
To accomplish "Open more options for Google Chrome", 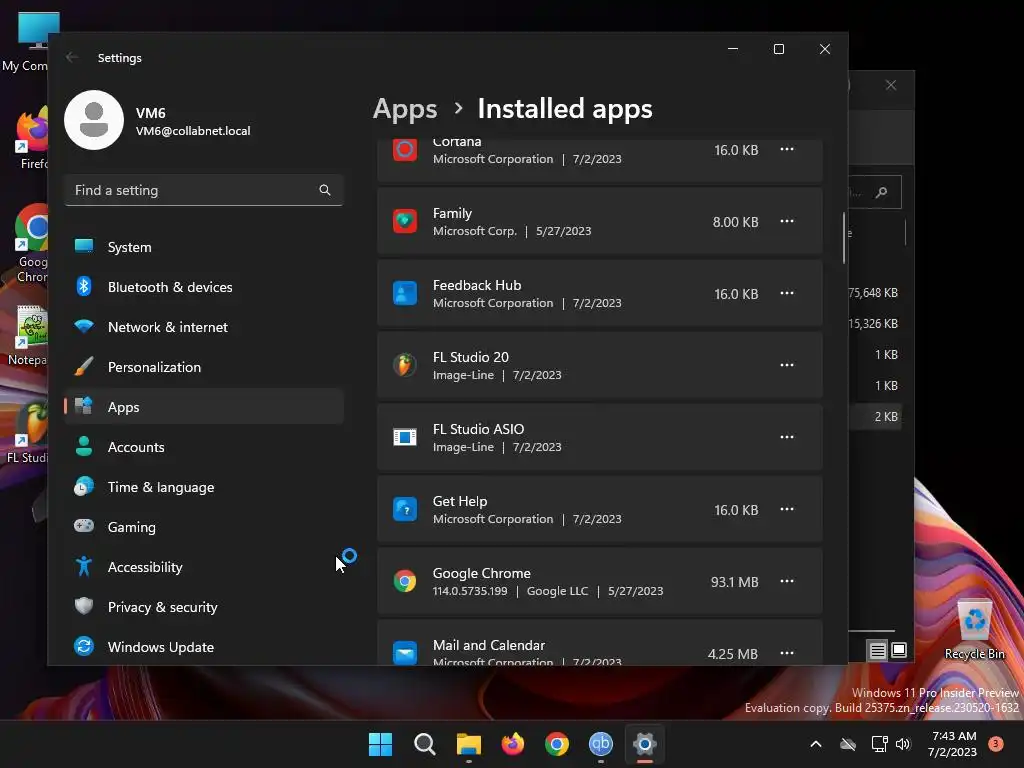I will tap(787, 581).
